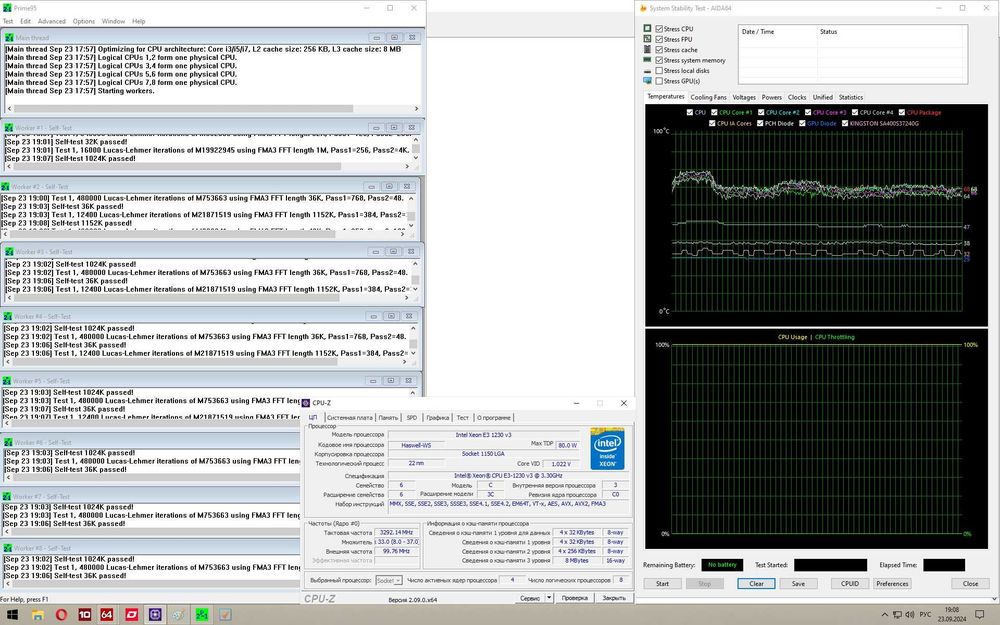Click the Stress local disks drive icon
Viewport: 1000px width, 625px height.
tap(647, 71)
